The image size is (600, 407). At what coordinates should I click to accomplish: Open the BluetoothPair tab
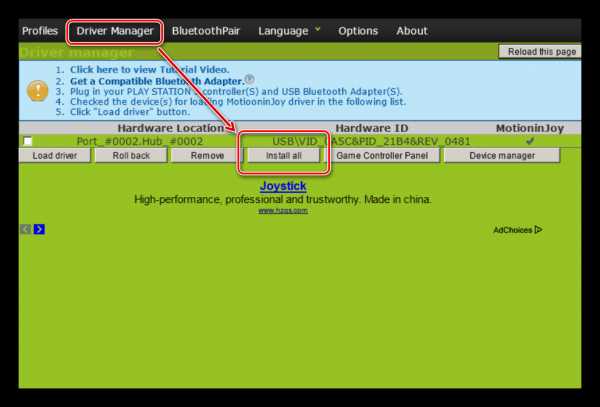(x=206, y=31)
